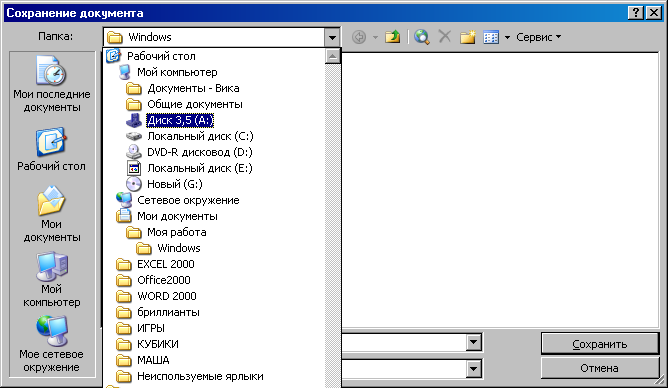668x388 pixels.
Task: Click the Сохранить button
Action: point(600,344)
